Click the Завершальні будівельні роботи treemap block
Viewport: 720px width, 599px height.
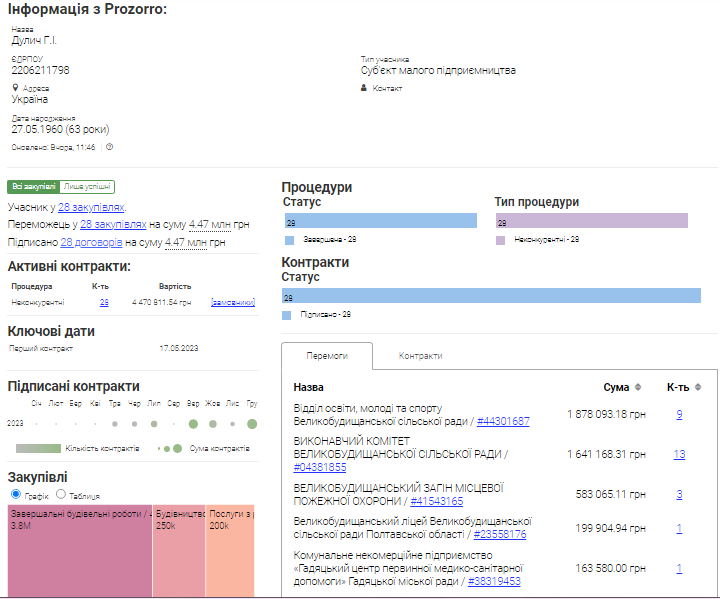[80, 550]
